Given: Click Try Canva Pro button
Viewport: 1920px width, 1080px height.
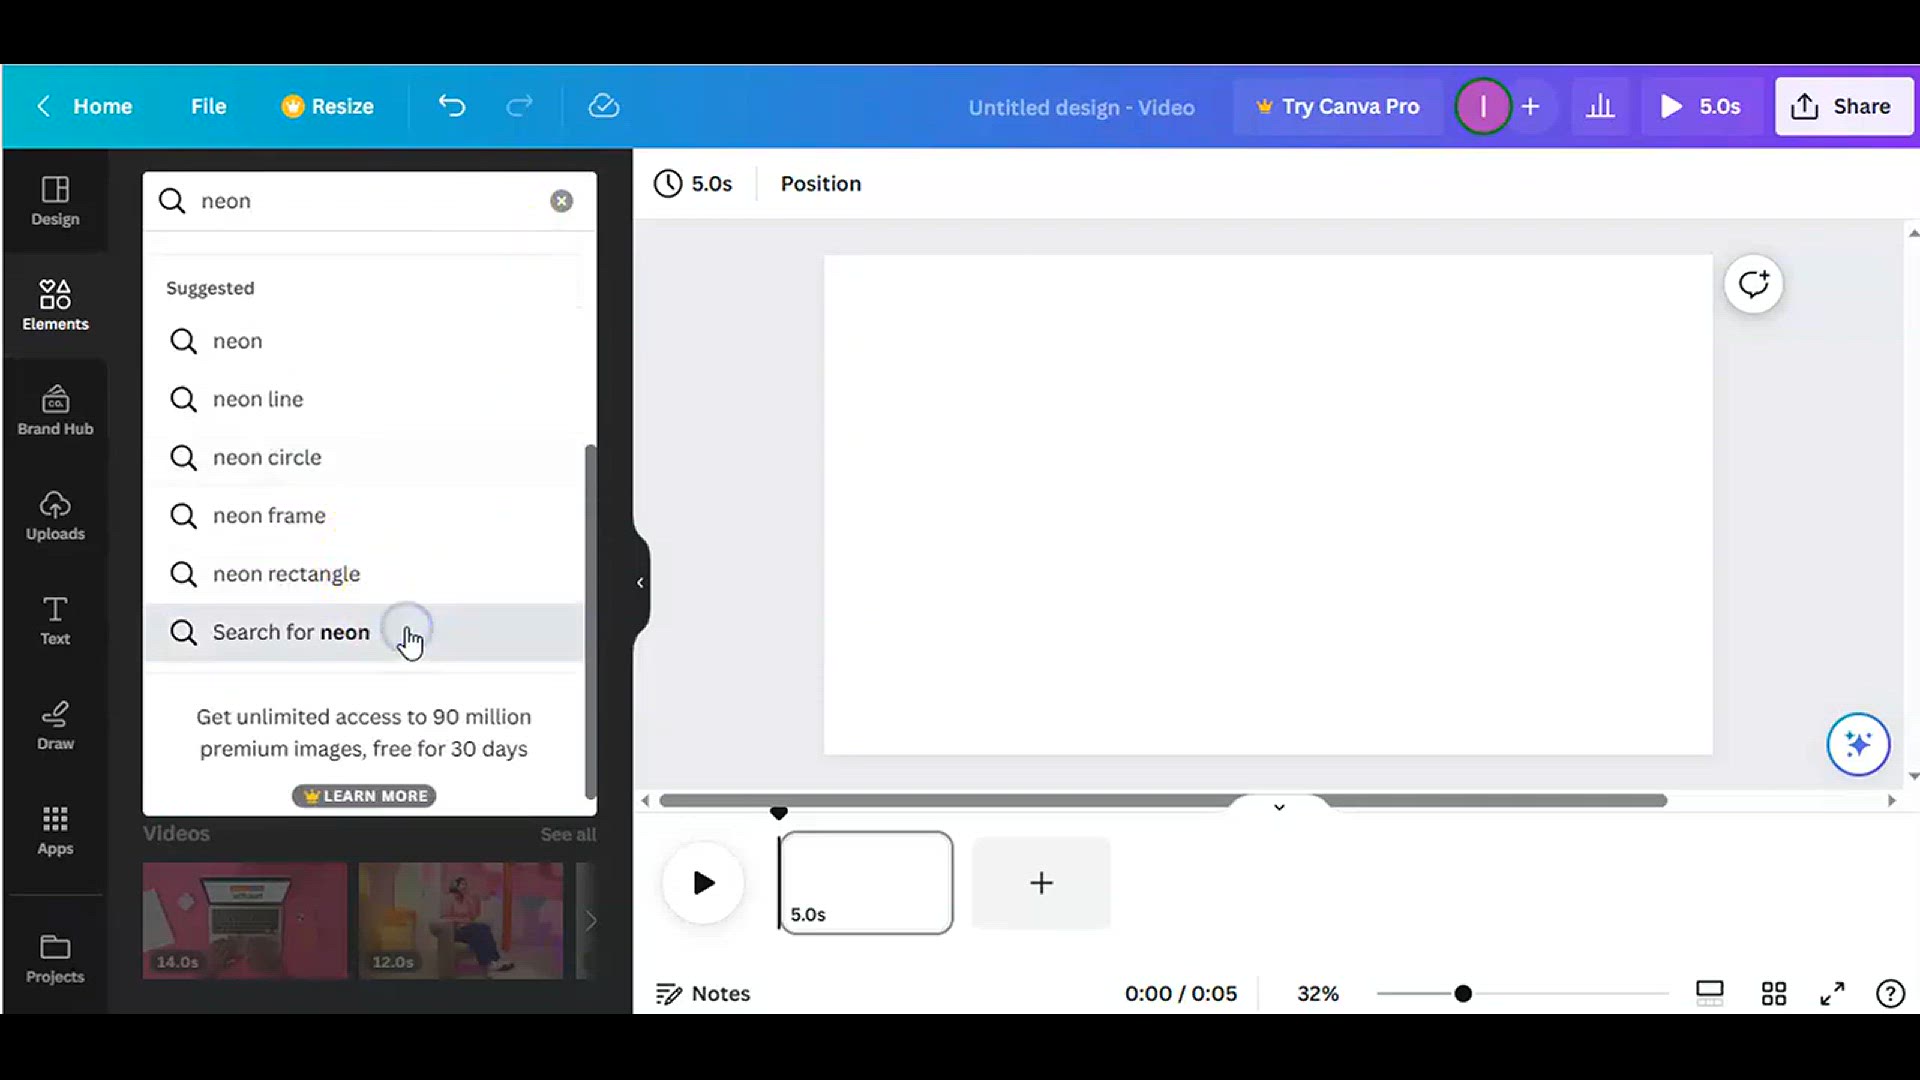Looking at the screenshot, I should click(x=1338, y=106).
